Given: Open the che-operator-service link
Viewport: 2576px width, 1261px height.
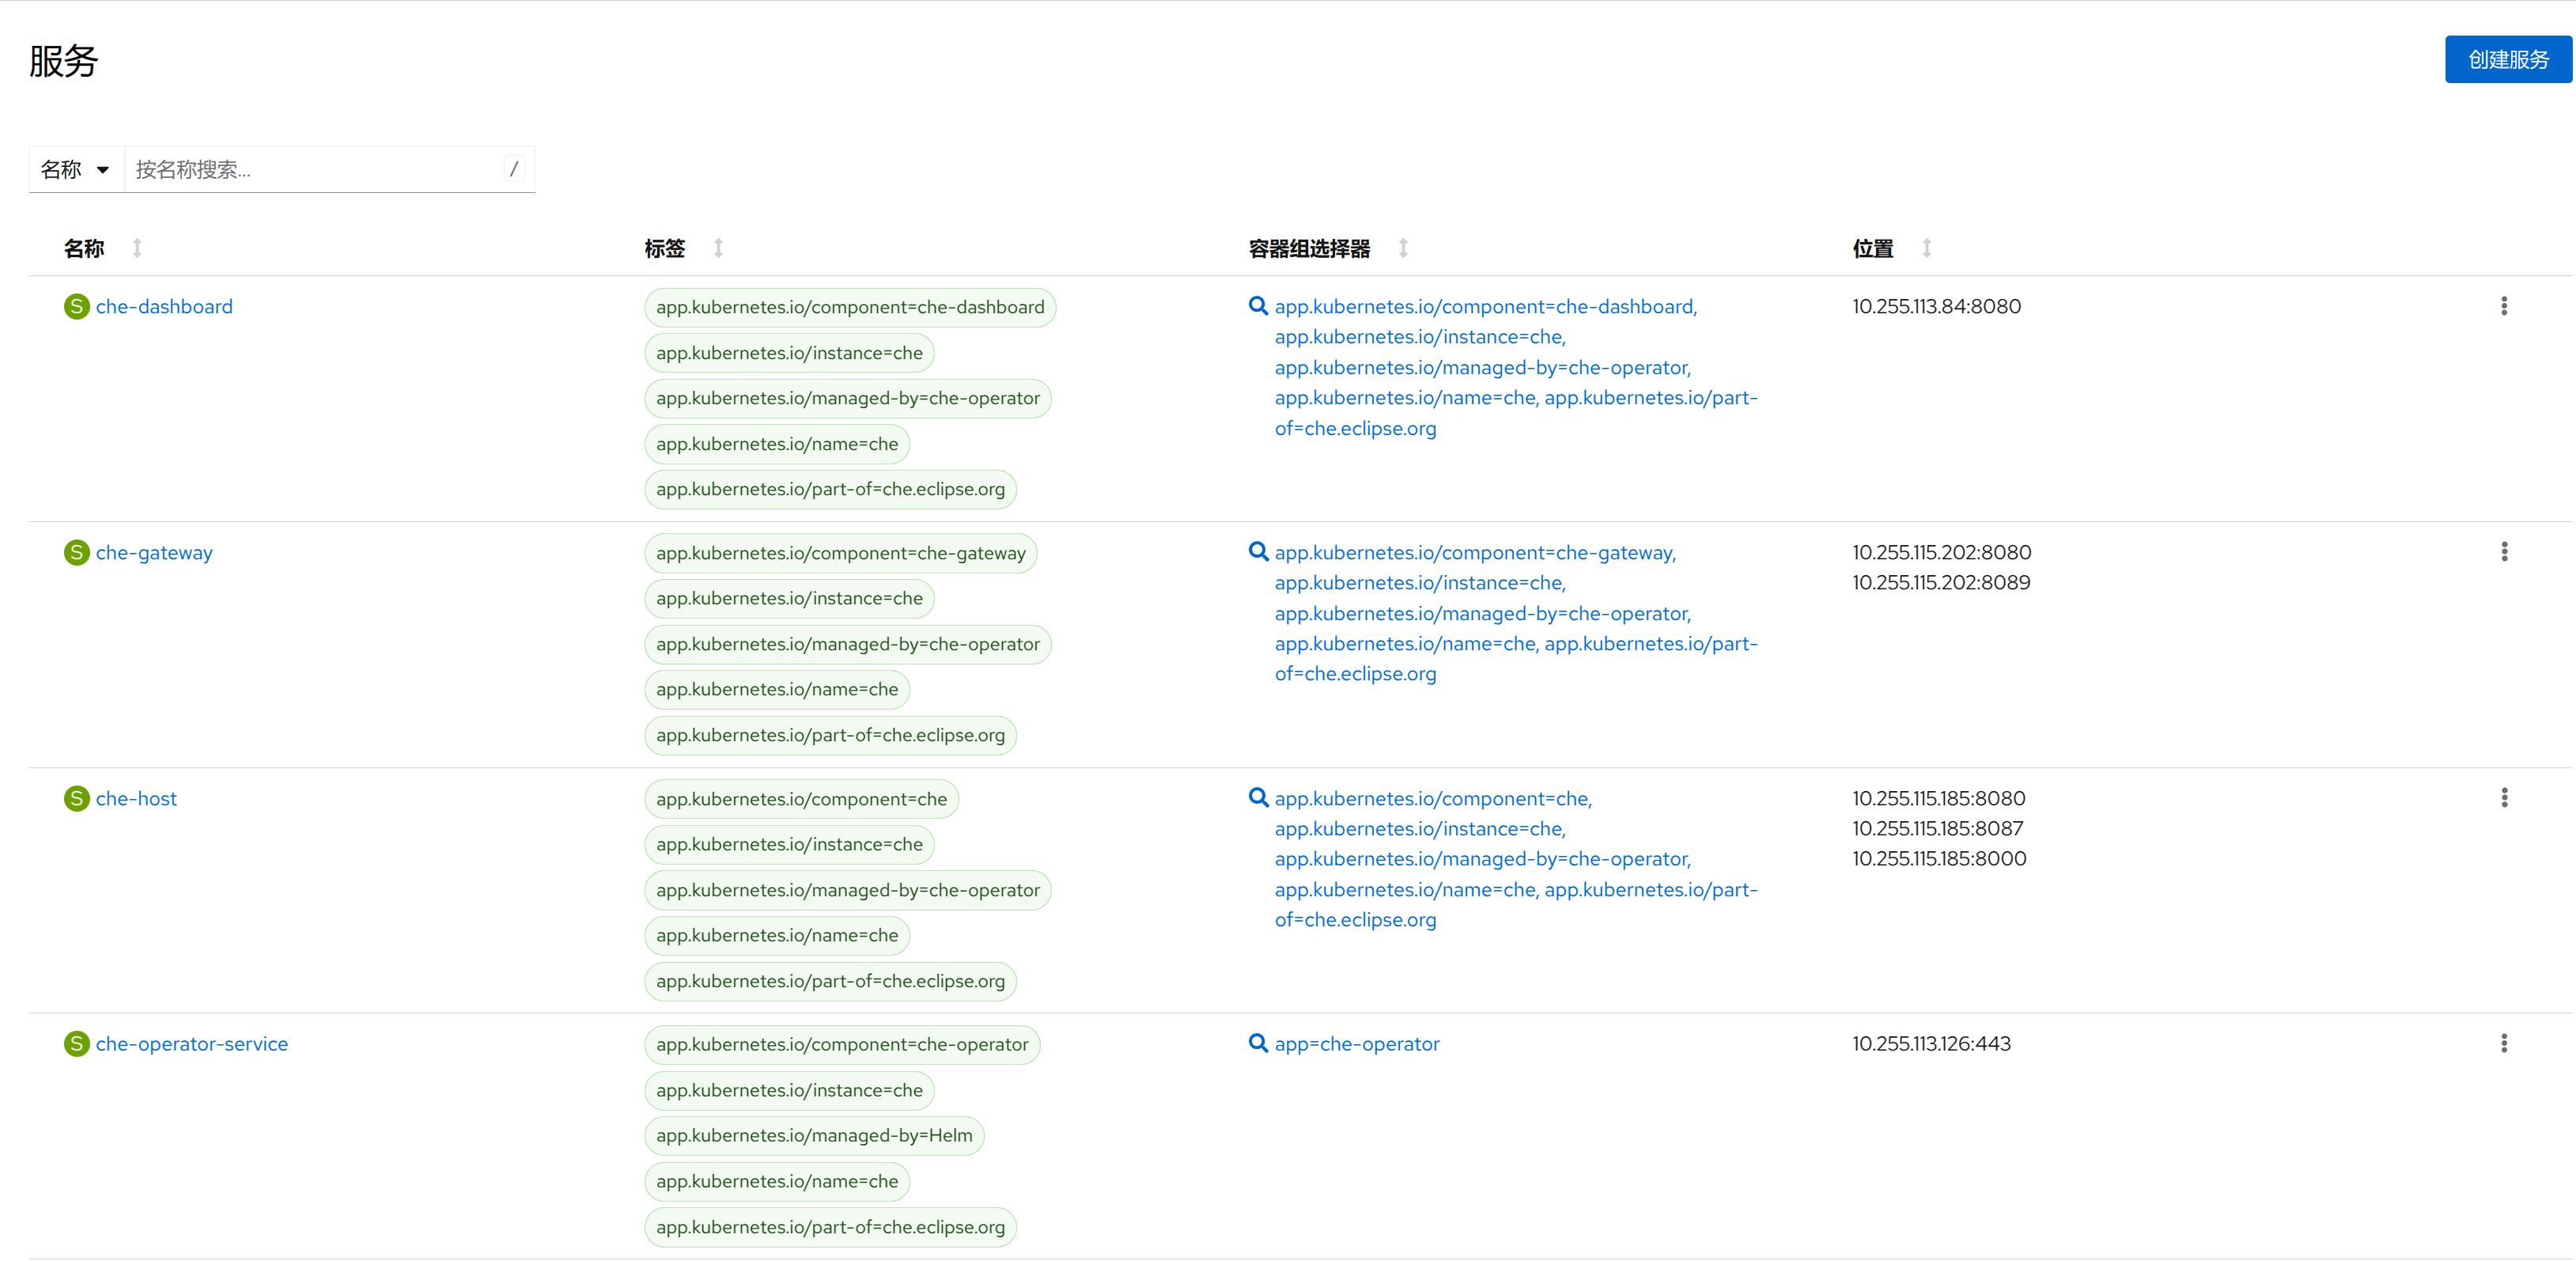Looking at the screenshot, I should point(191,1043).
